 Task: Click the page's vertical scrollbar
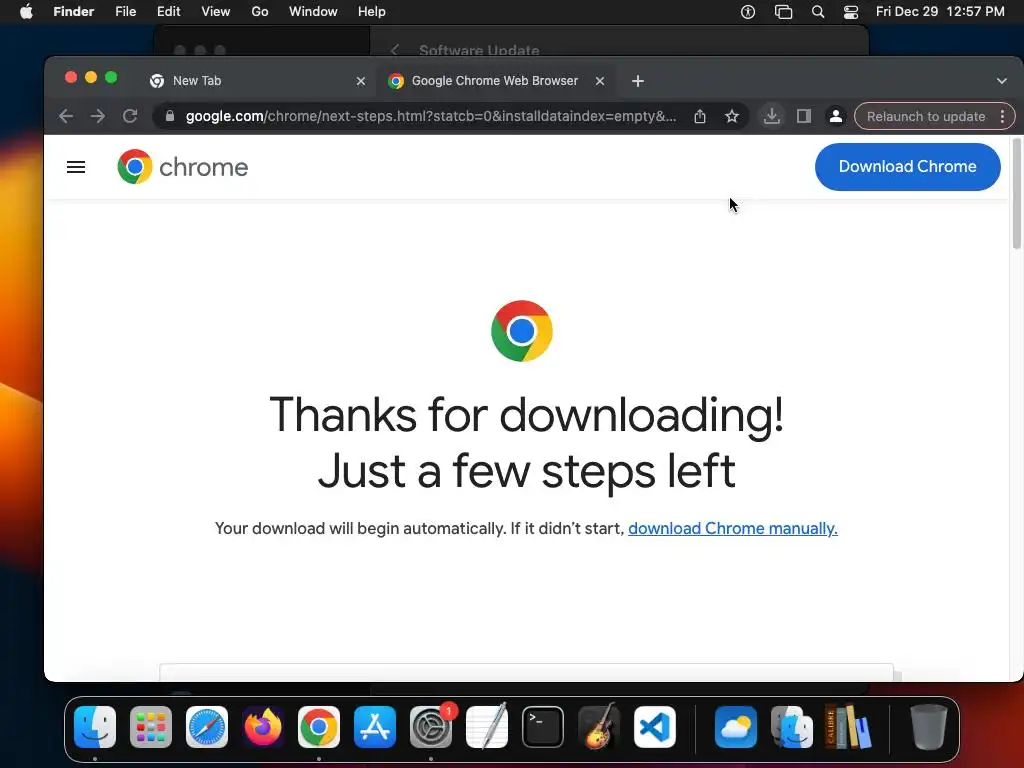click(1017, 193)
